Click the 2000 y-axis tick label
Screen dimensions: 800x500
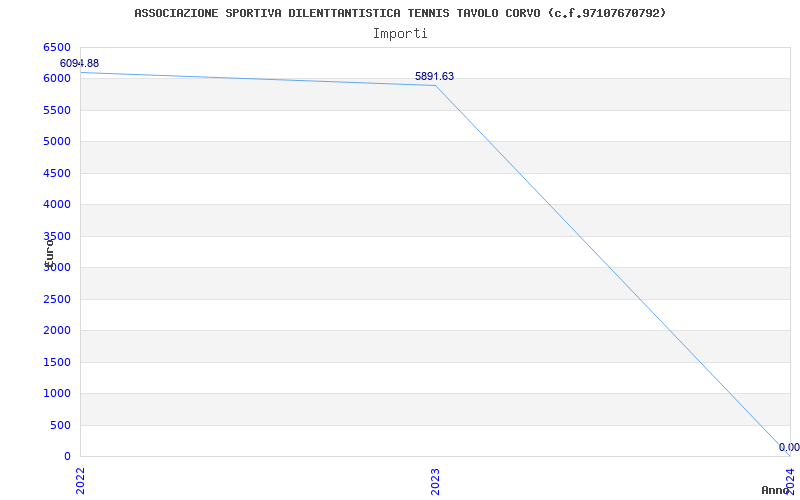point(57,331)
